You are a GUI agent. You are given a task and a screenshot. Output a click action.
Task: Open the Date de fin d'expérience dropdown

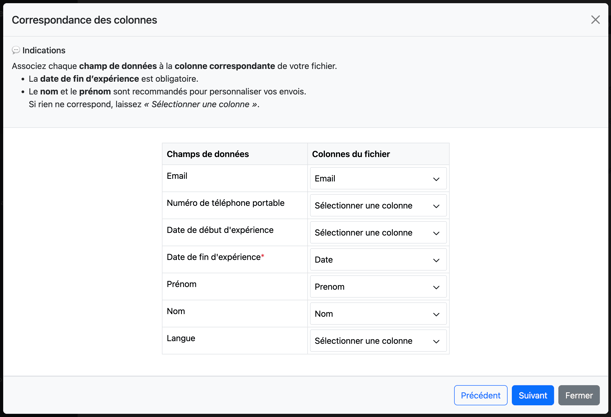[x=378, y=260]
